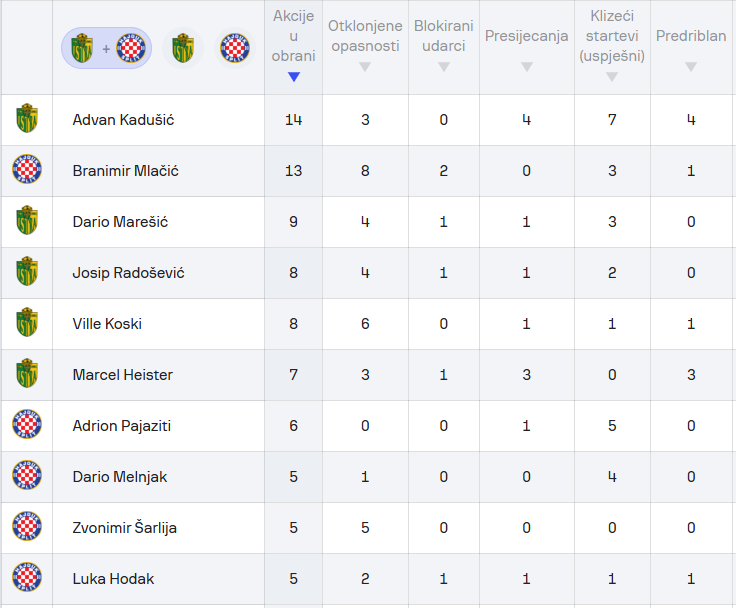Sort by Otklonjene opasnosti column arrow

coord(365,67)
